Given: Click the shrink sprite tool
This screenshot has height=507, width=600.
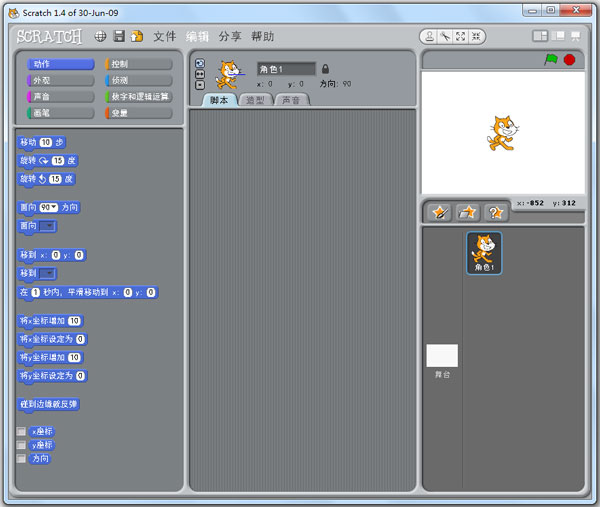Looking at the screenshot, I should (x=474, y=36).
